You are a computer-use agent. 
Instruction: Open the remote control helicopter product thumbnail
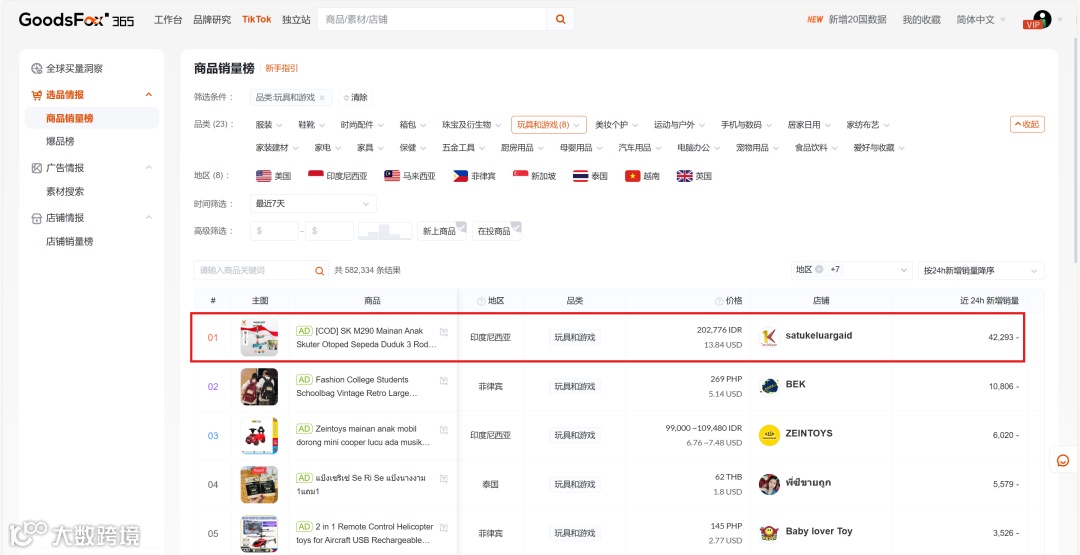[259, 533]
